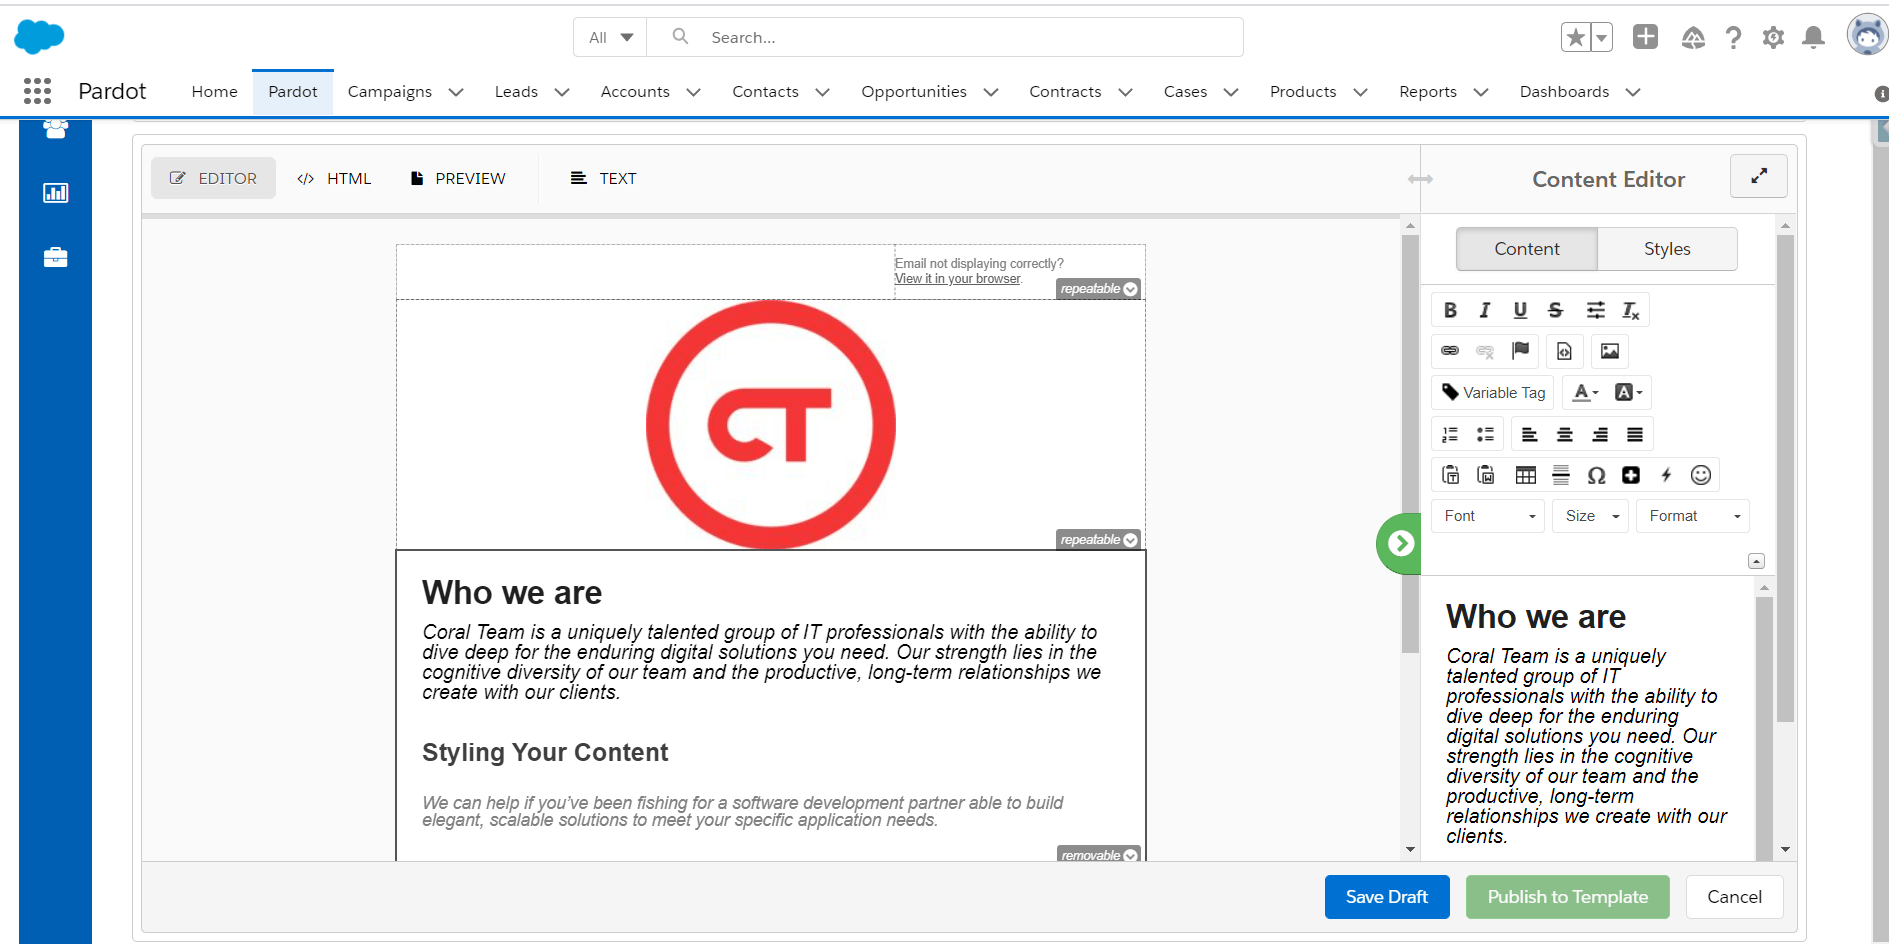Image resolution: width=1889 pixels, height=944 pixels.
Task: Open the Notifications bell
Action: pos(1813,37)
